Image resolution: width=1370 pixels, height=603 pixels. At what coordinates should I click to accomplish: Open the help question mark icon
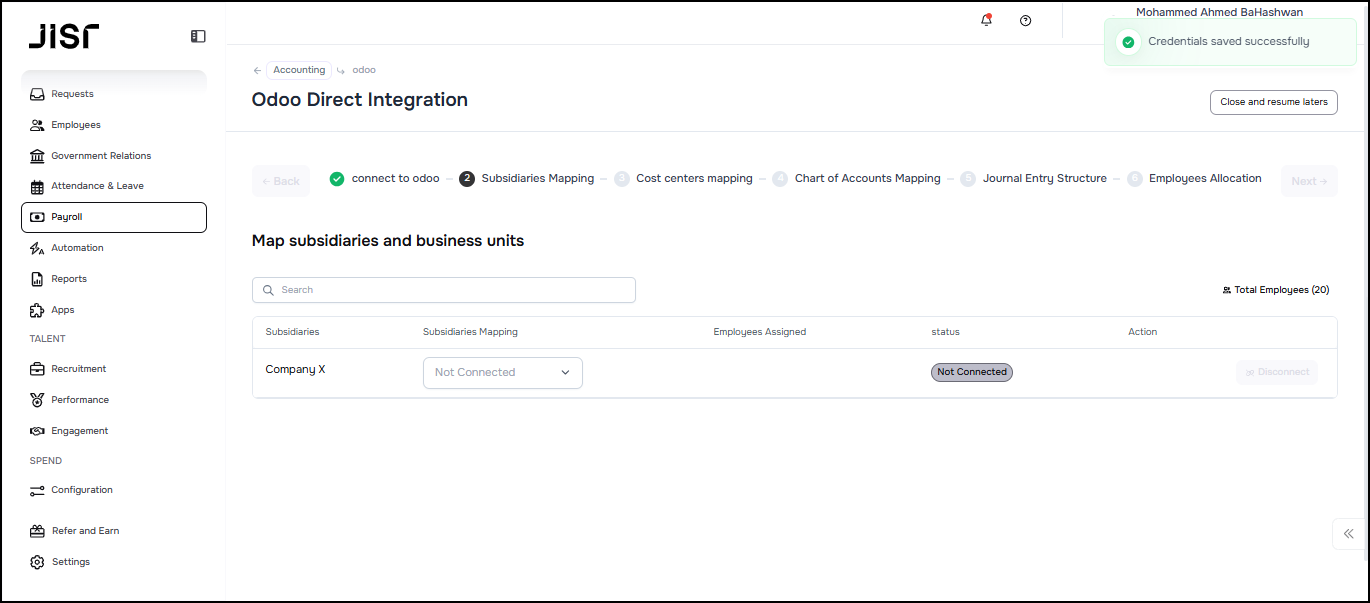tap(1025, 20)
